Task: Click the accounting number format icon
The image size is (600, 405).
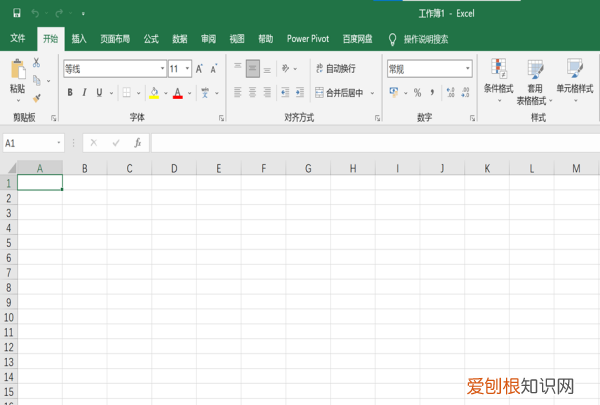Action: [x=394, y=92]
